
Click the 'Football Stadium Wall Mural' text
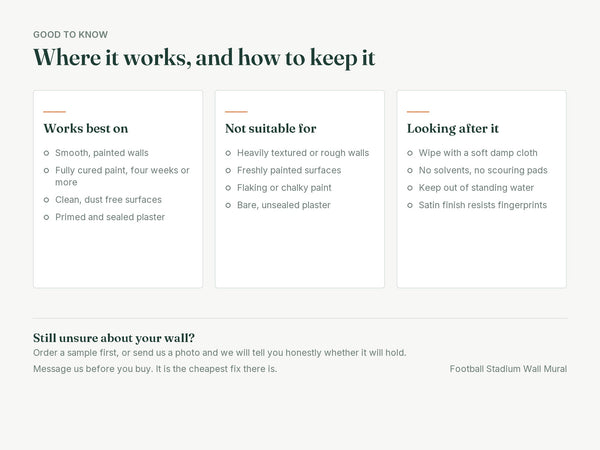coord(508,369)
